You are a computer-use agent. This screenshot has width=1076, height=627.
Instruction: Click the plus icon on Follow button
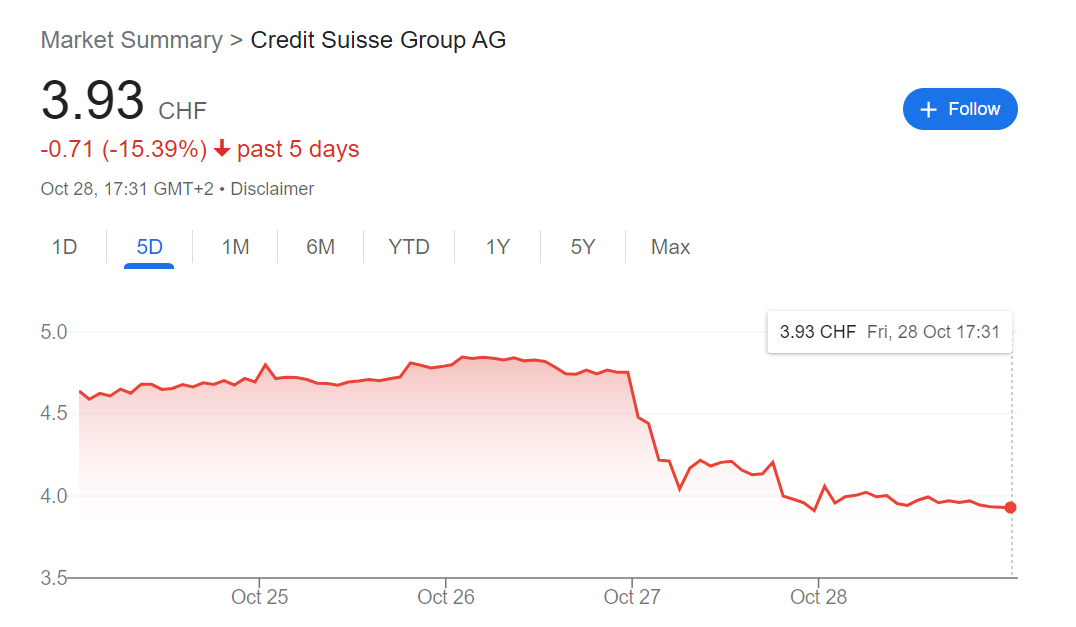point(928,110)
